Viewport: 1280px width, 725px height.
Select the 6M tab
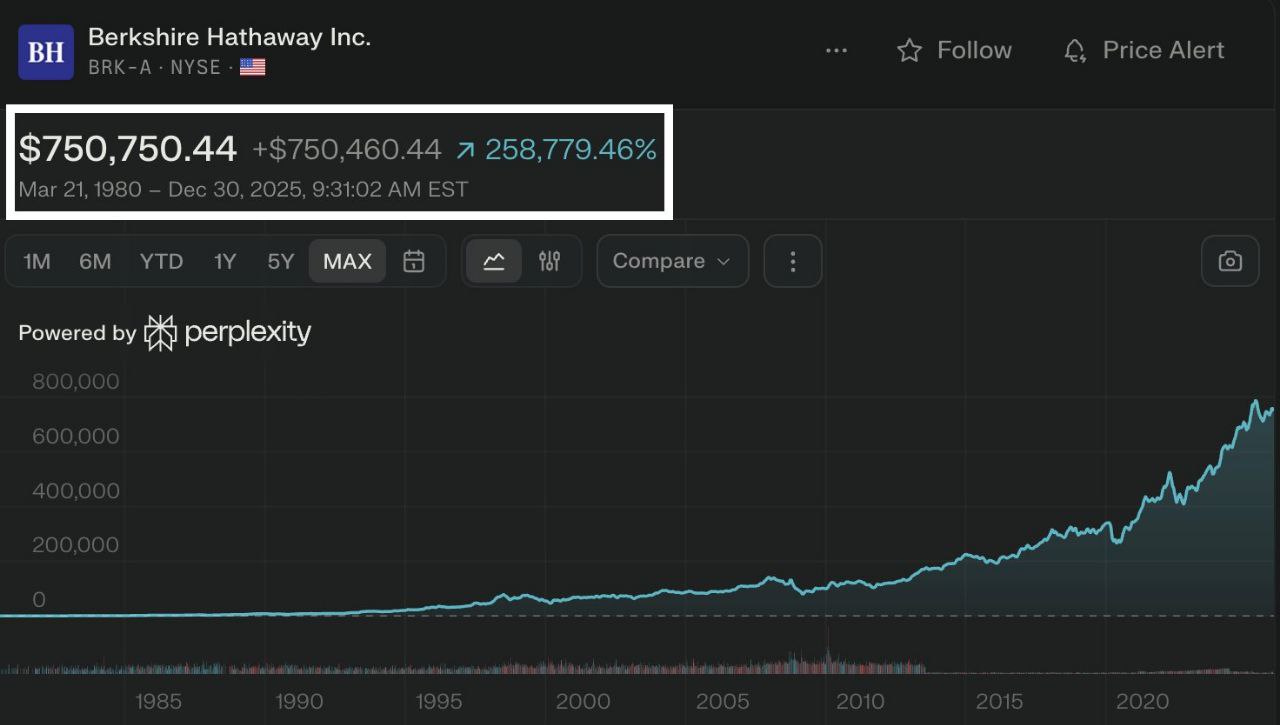(95, 261)
